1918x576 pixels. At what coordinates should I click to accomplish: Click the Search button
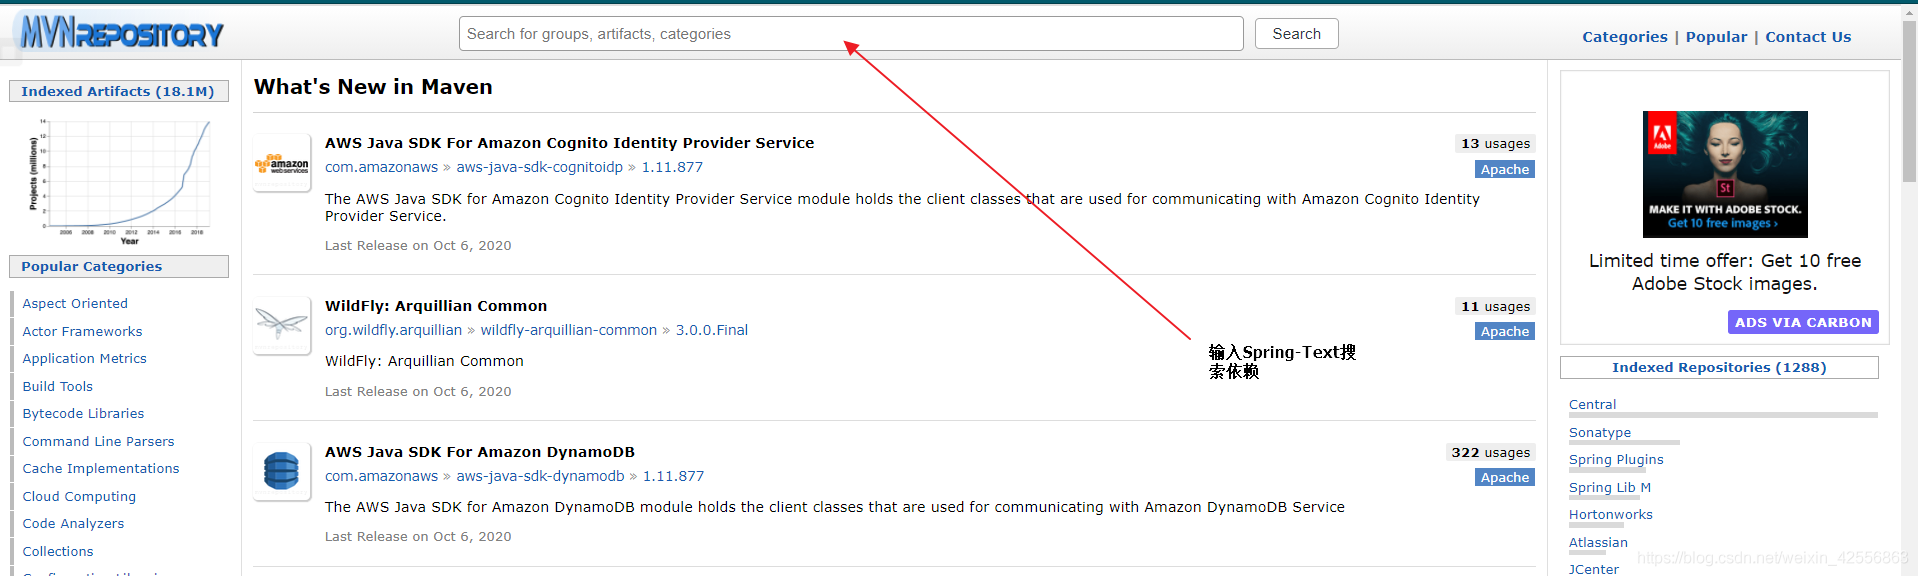(1296, 34)
